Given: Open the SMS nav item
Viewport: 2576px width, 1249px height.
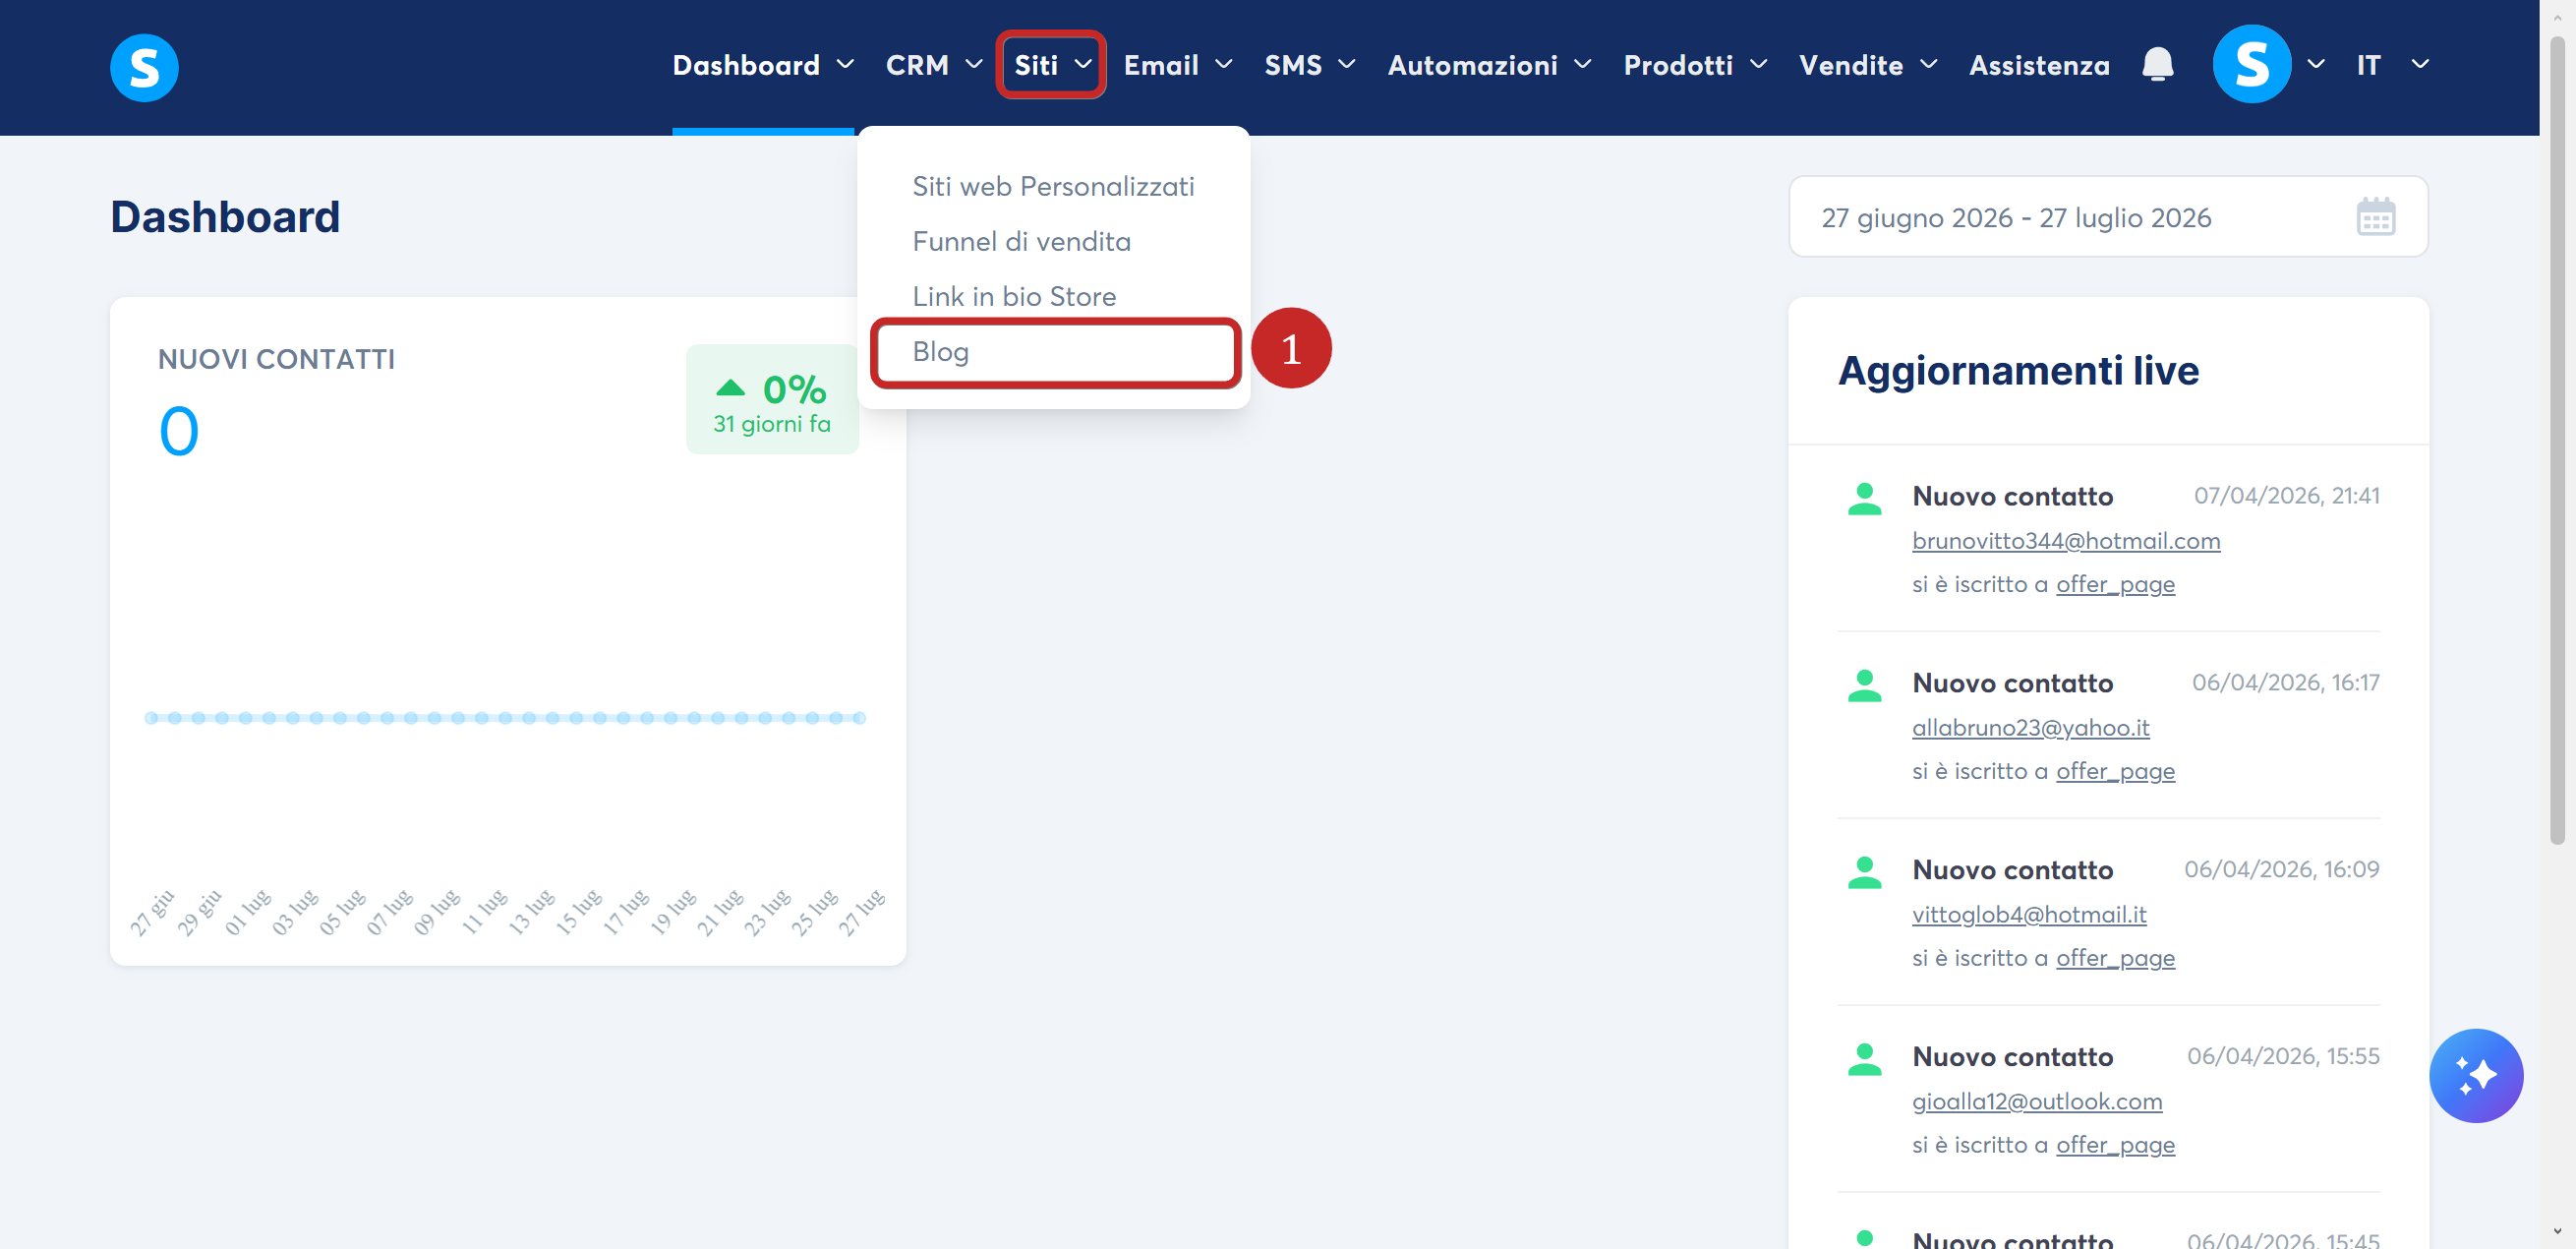Looking at the screenshot, I should point(1293,65).
